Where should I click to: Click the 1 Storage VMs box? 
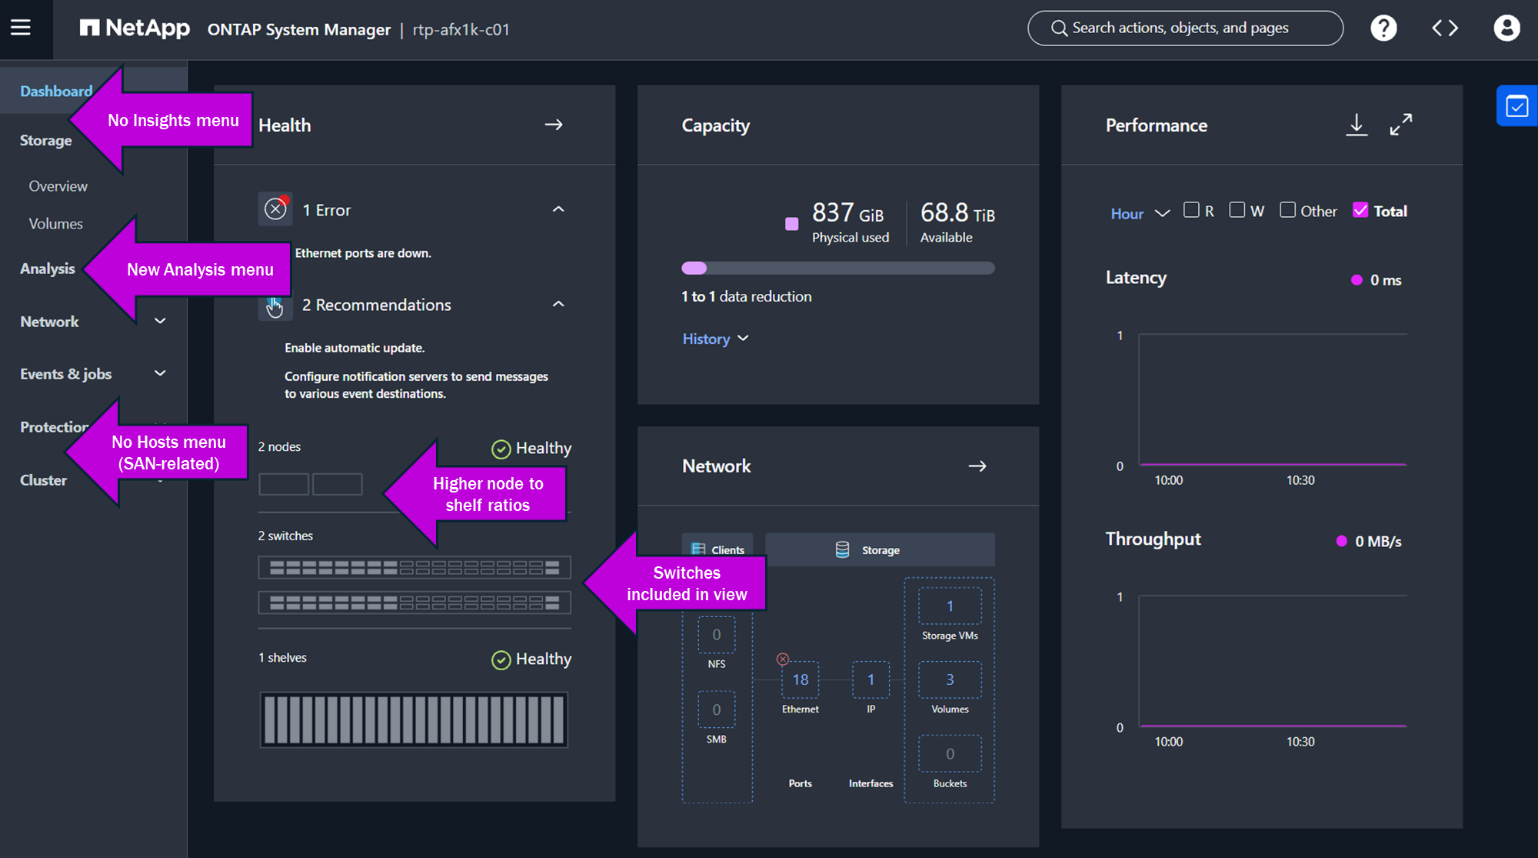[950, 606]
